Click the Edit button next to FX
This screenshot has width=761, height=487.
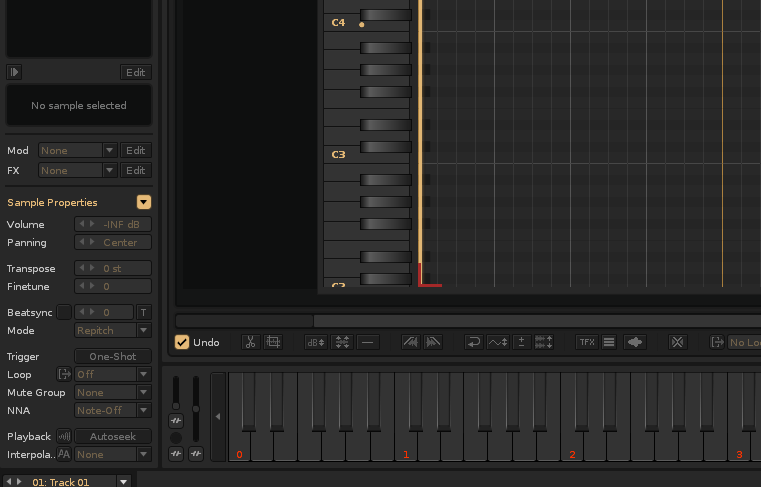pos(135,170)
